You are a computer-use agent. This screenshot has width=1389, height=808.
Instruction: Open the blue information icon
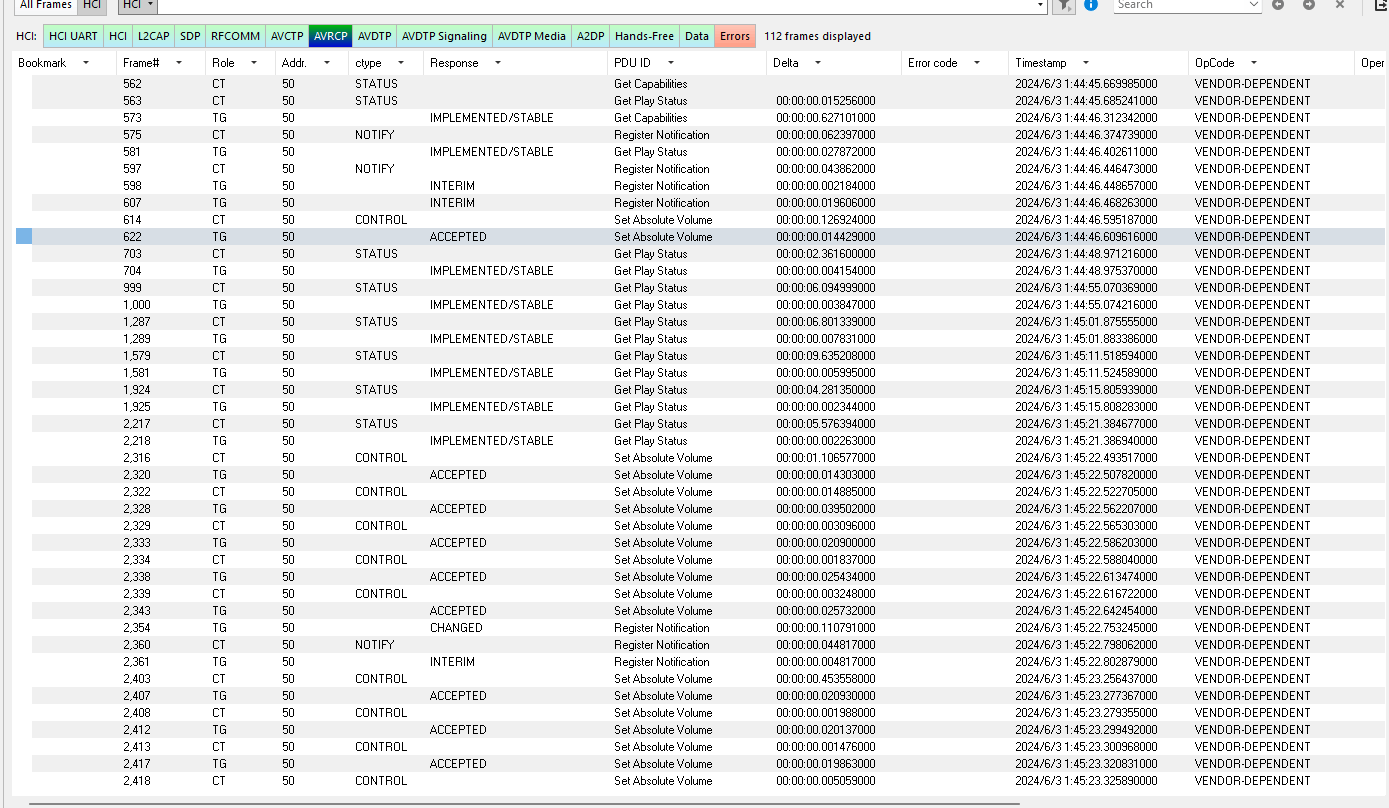coord(1091,4)
